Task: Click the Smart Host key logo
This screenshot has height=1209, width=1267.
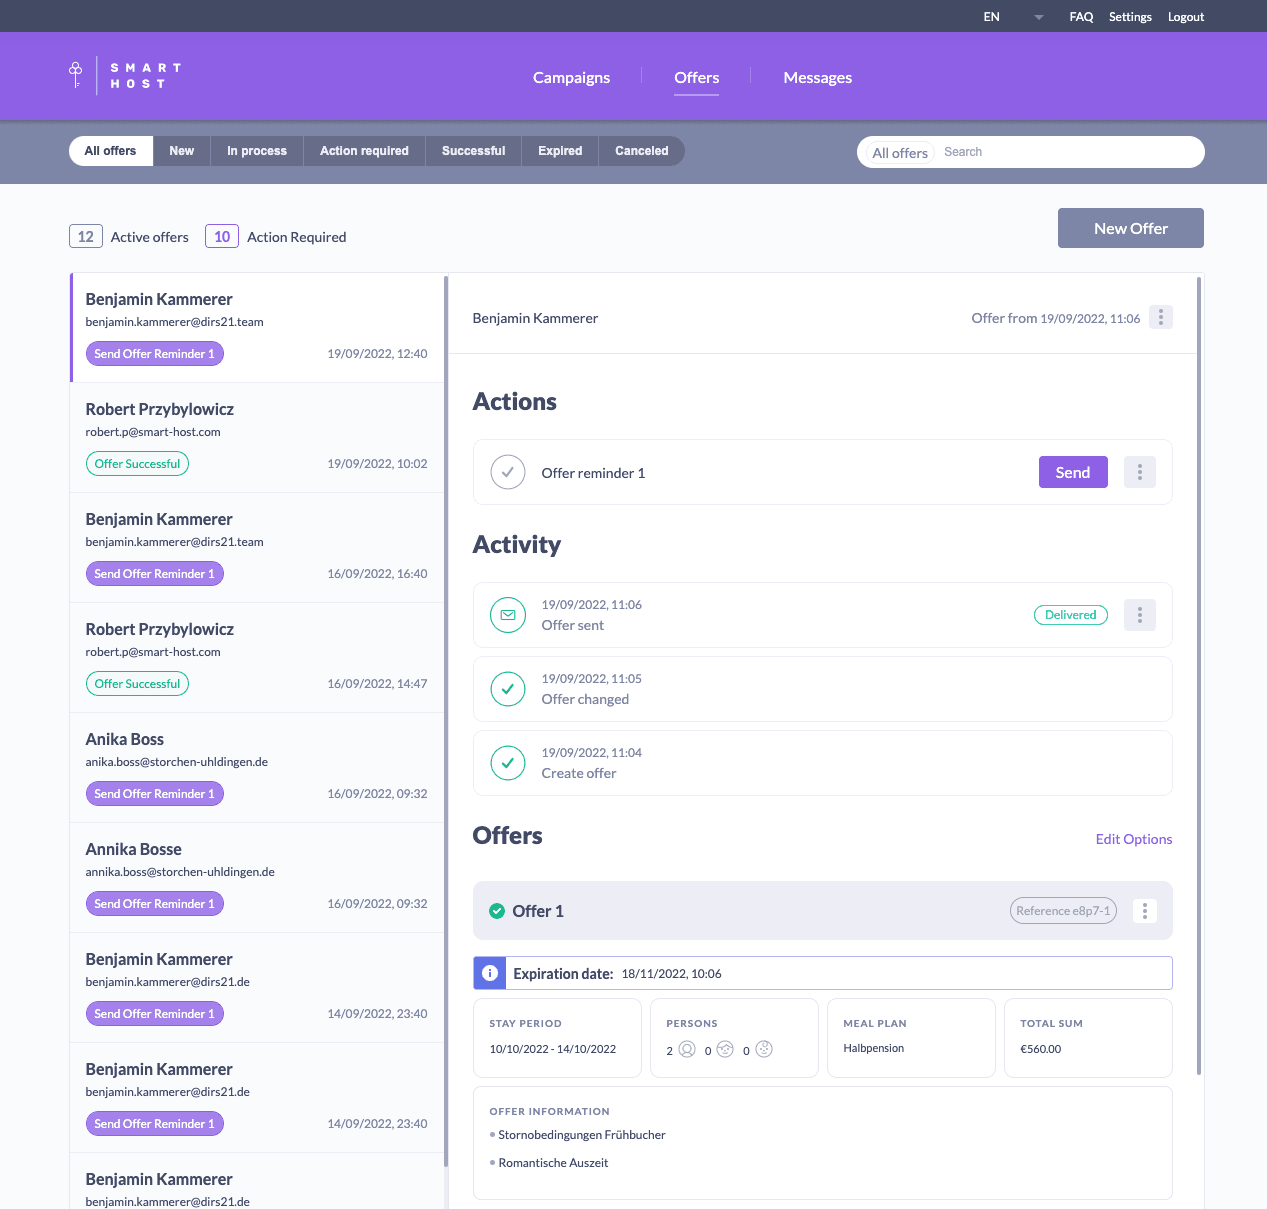Action: (76, 75)
